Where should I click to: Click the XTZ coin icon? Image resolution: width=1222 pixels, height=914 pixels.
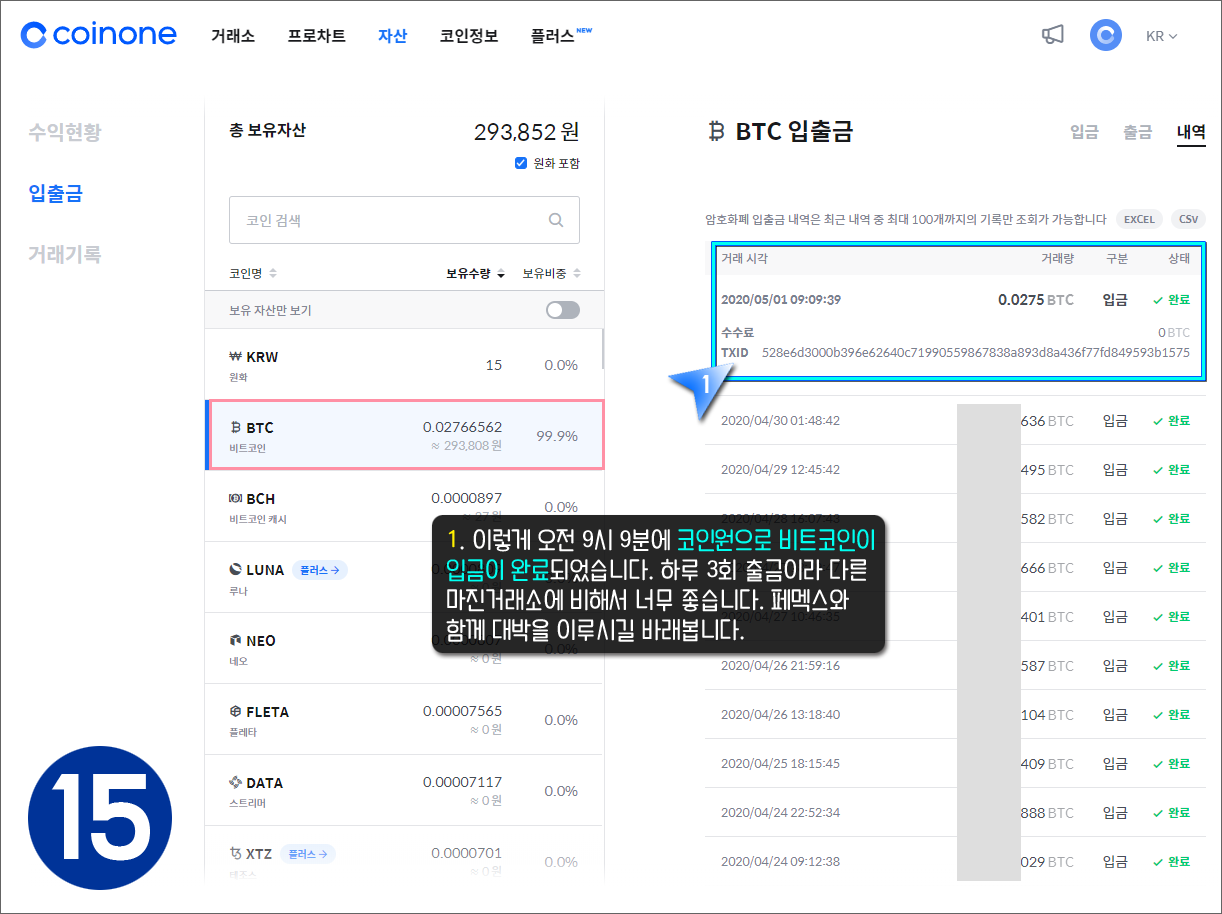(236, 853)
